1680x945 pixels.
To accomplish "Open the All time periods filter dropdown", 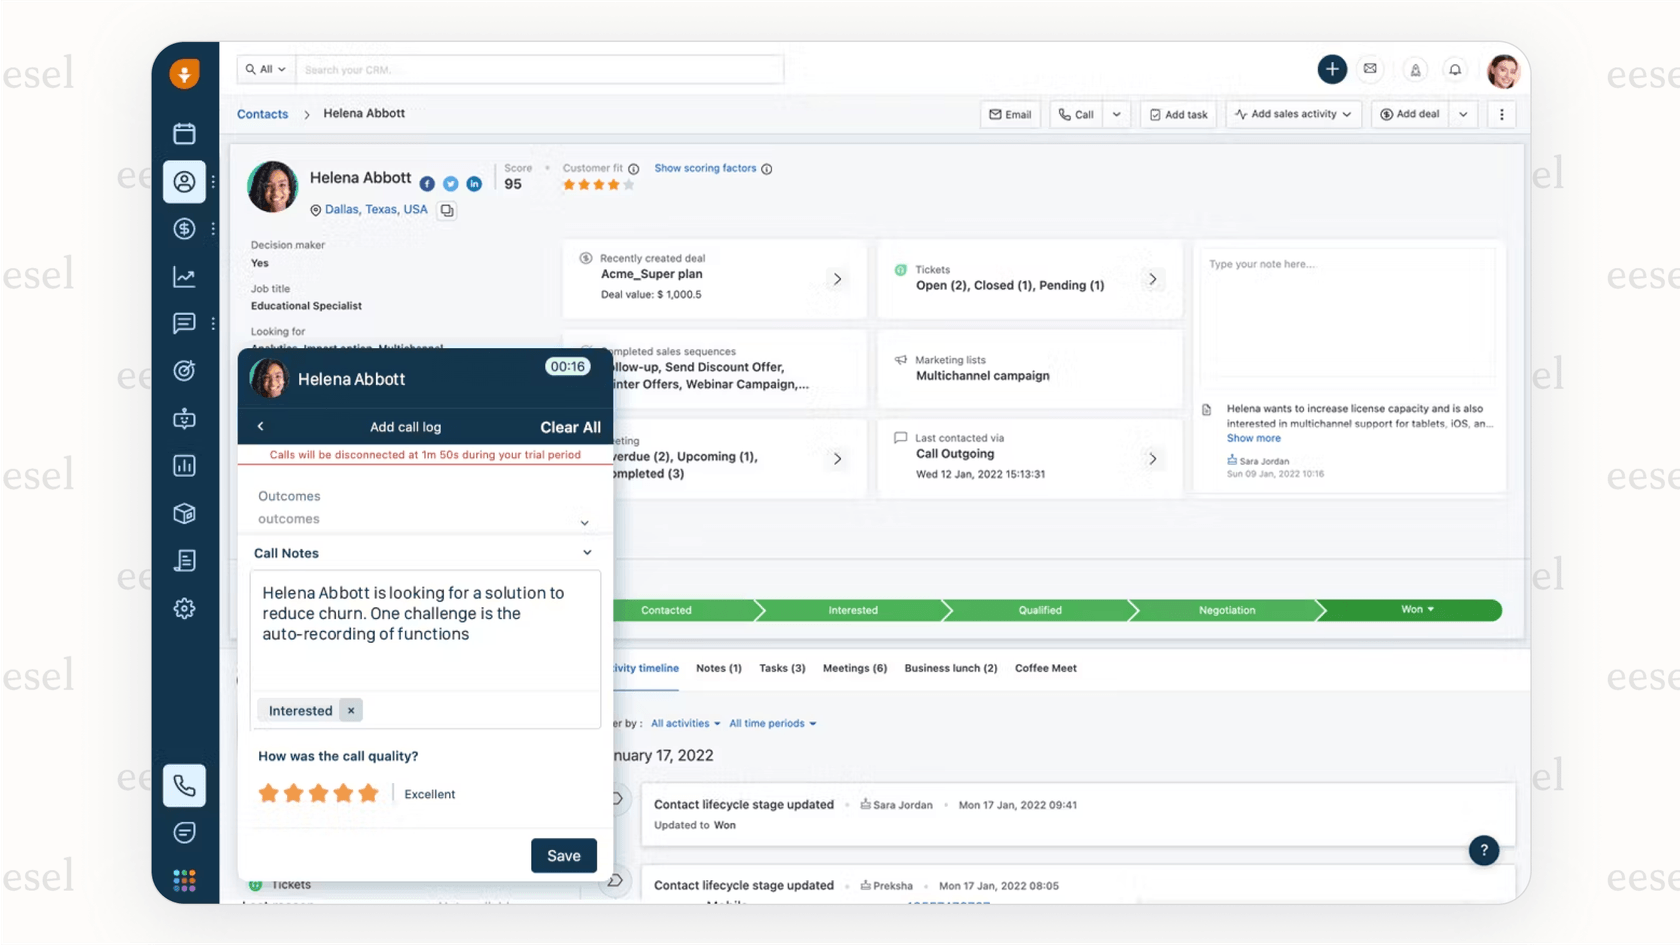I will click(x=771, y=723).
